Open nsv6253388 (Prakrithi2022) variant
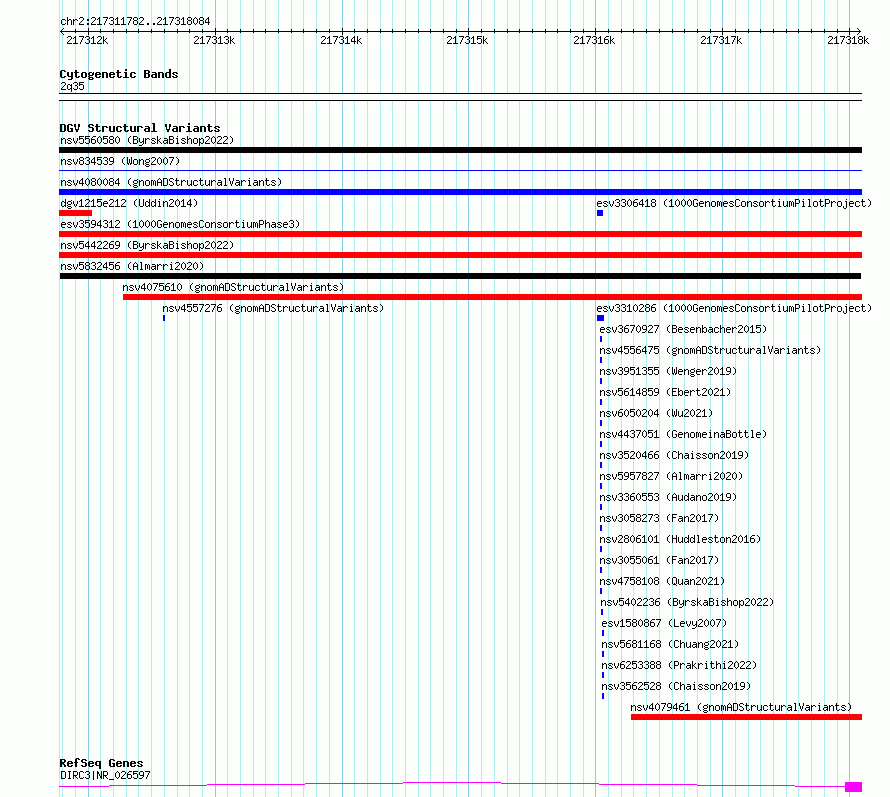Viewport: 890px width, 797px height. point(679,665)
